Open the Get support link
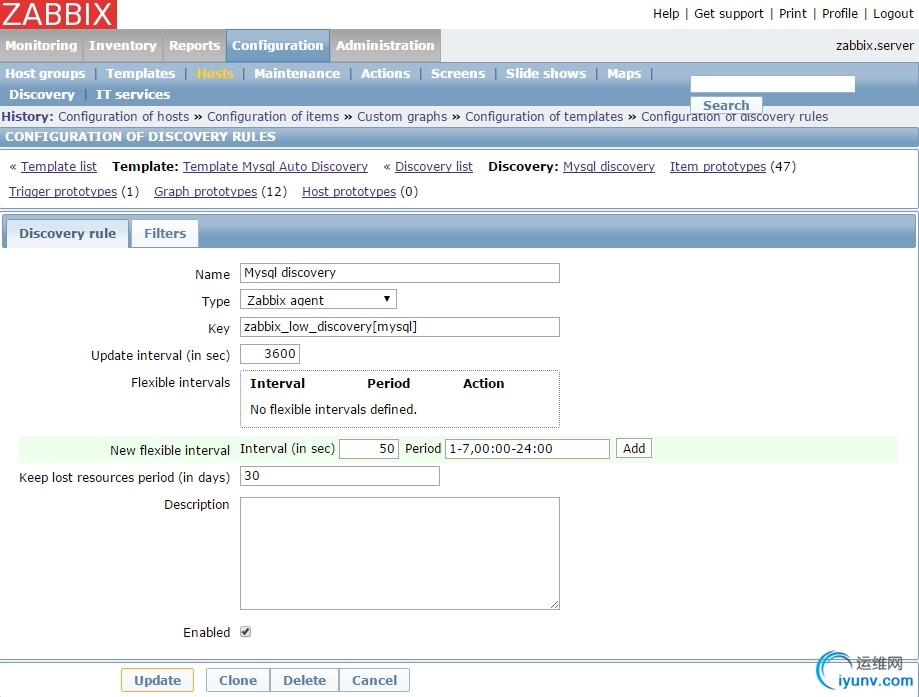The width and height of the screenshot is (919, 697). pyautogui.click(x=729, y=13)
